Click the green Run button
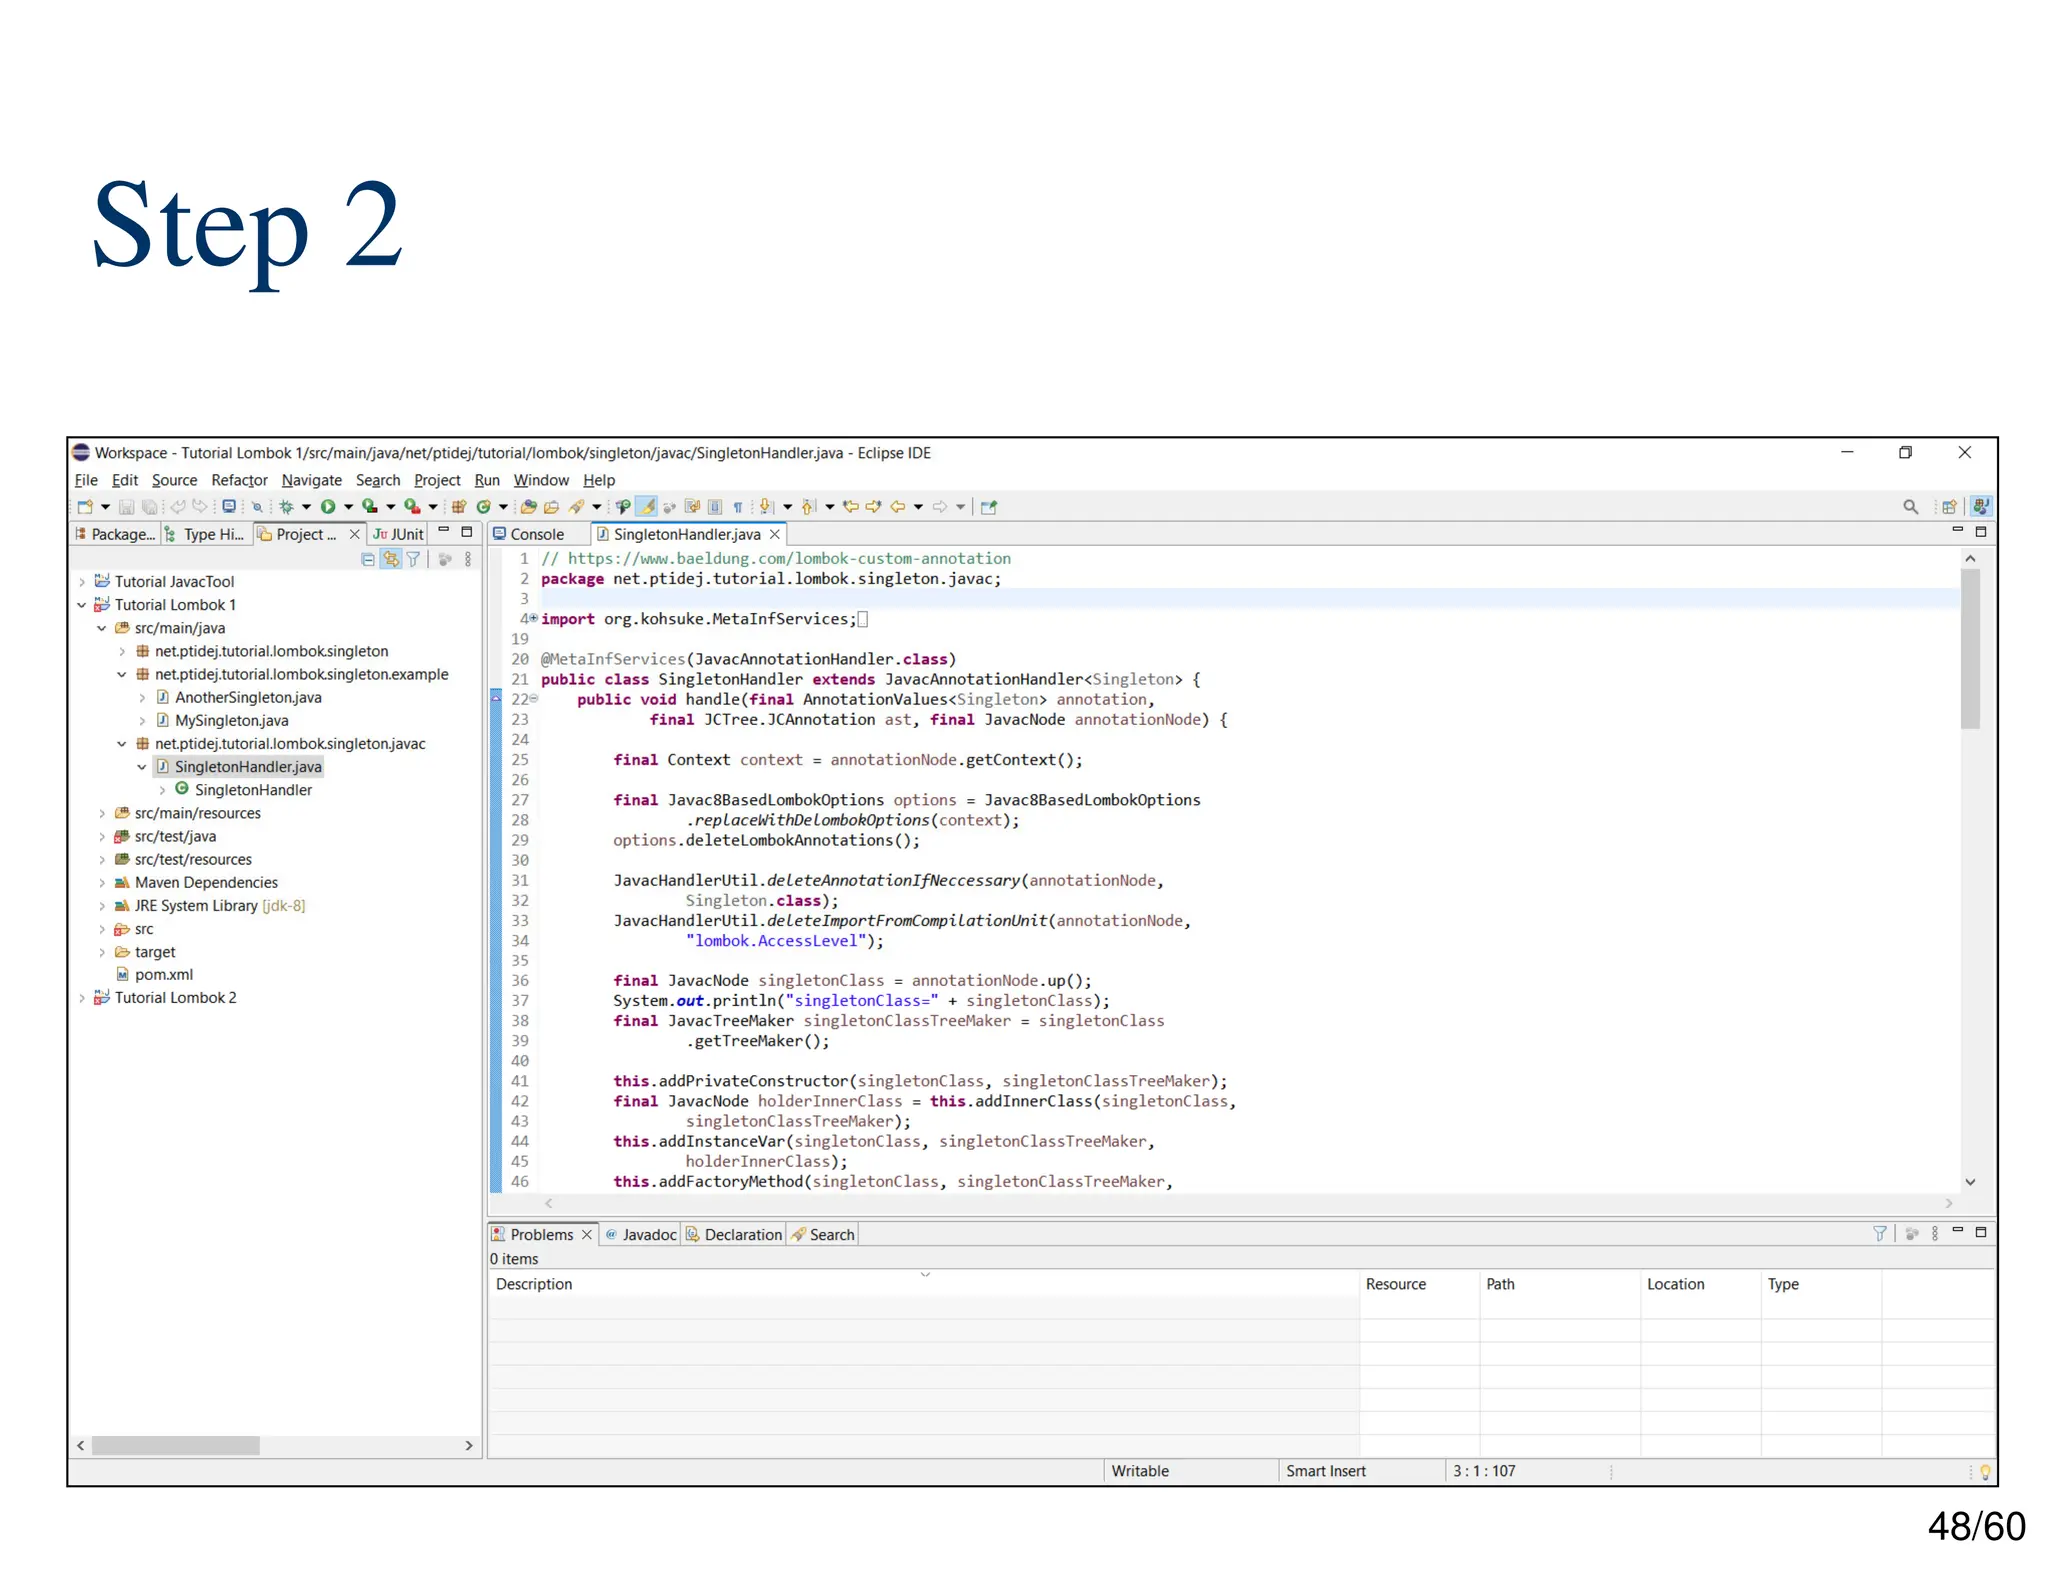Image resolution: width=2048 pixels, height=1582 pixels. (328, 507)
